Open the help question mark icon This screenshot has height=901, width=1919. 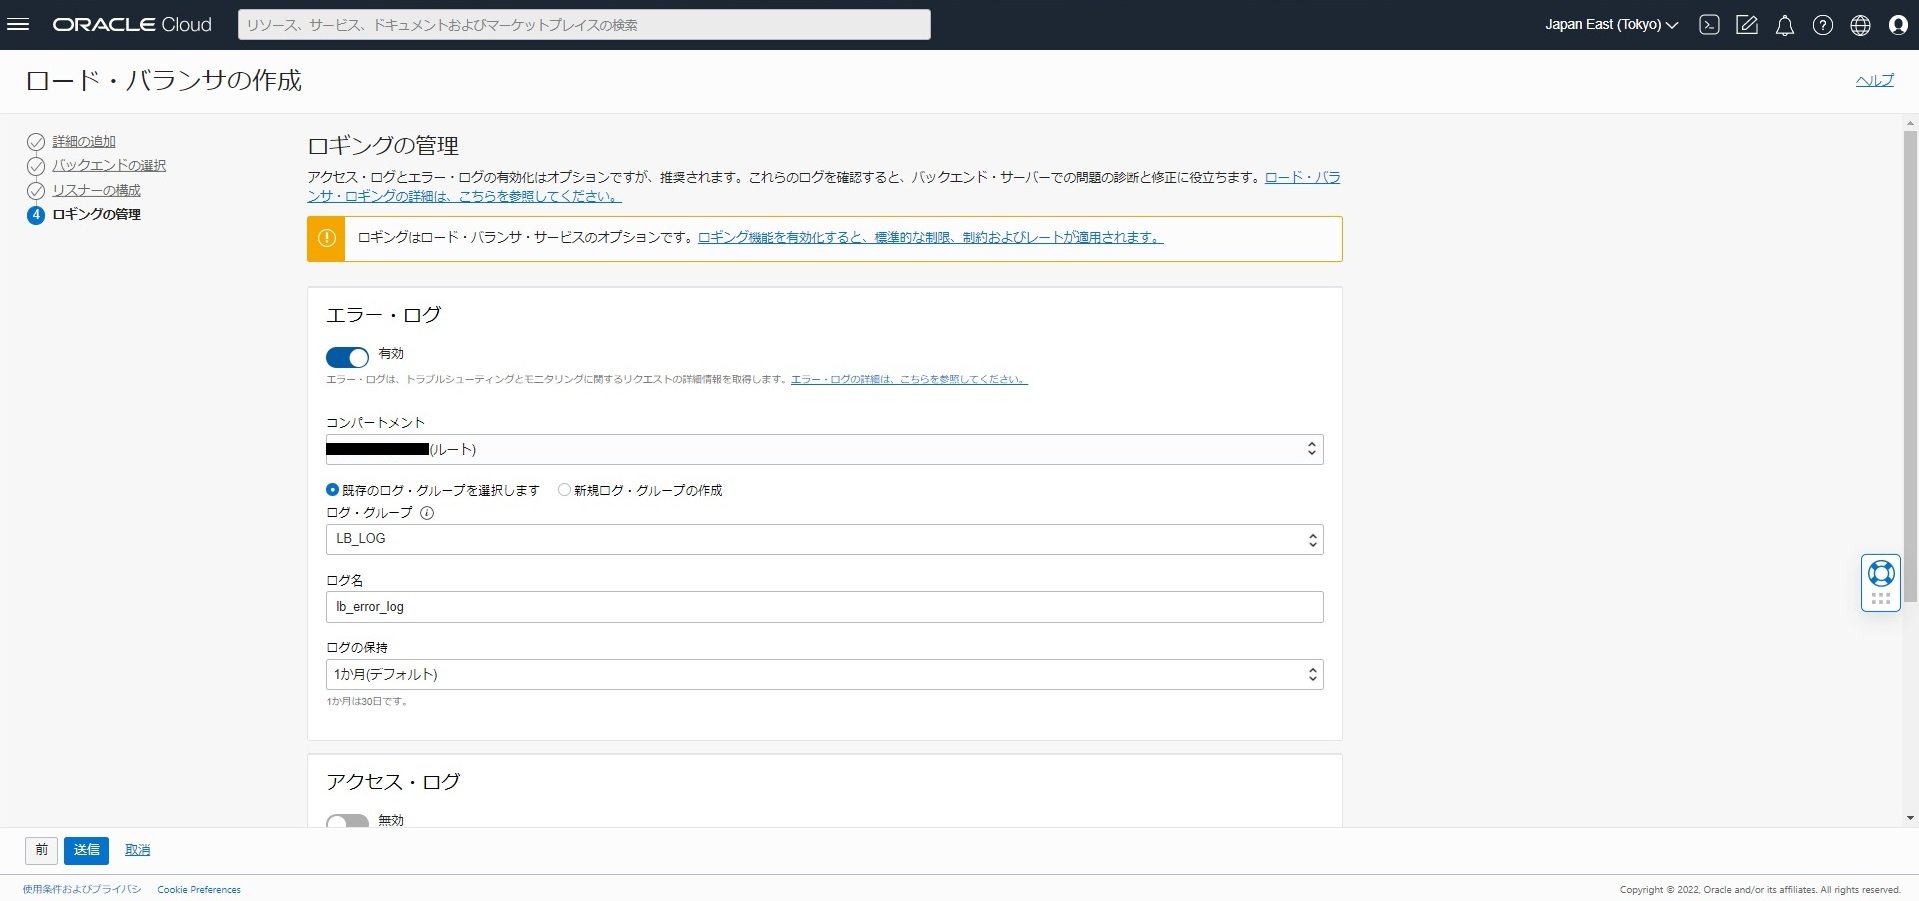point(1822,25)
